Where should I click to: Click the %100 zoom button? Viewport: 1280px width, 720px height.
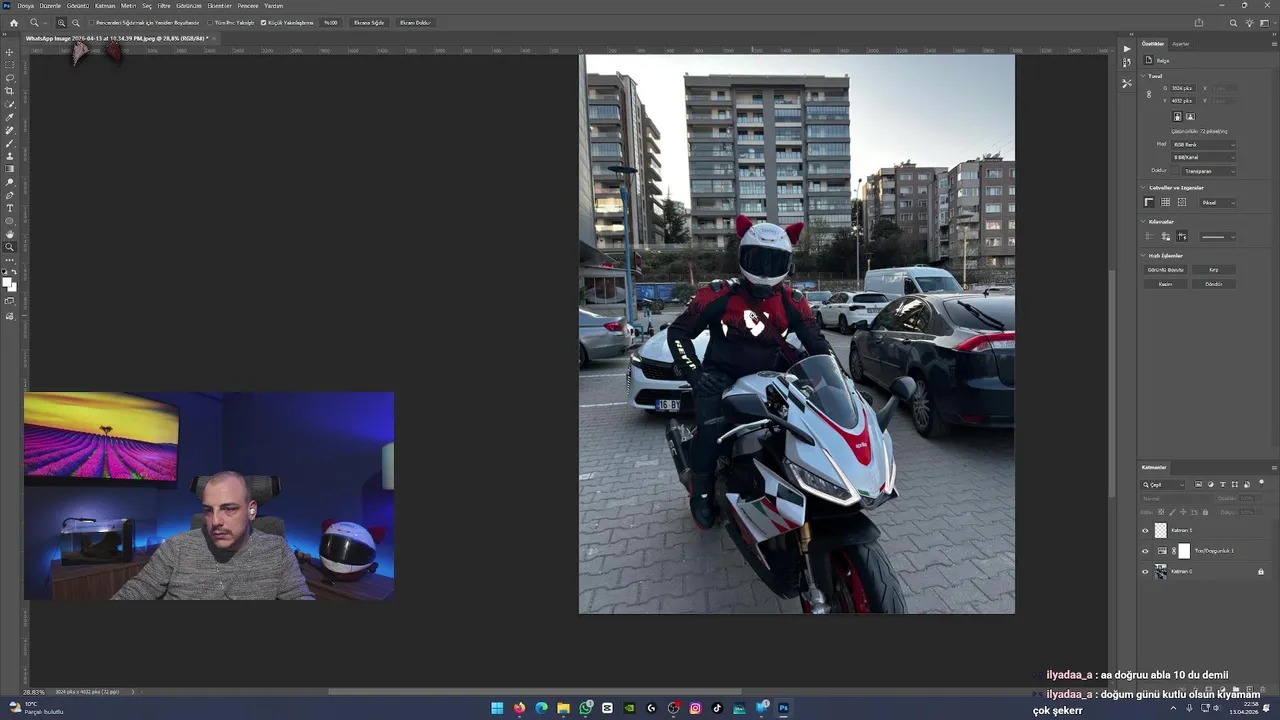click(x=330, y=22)
